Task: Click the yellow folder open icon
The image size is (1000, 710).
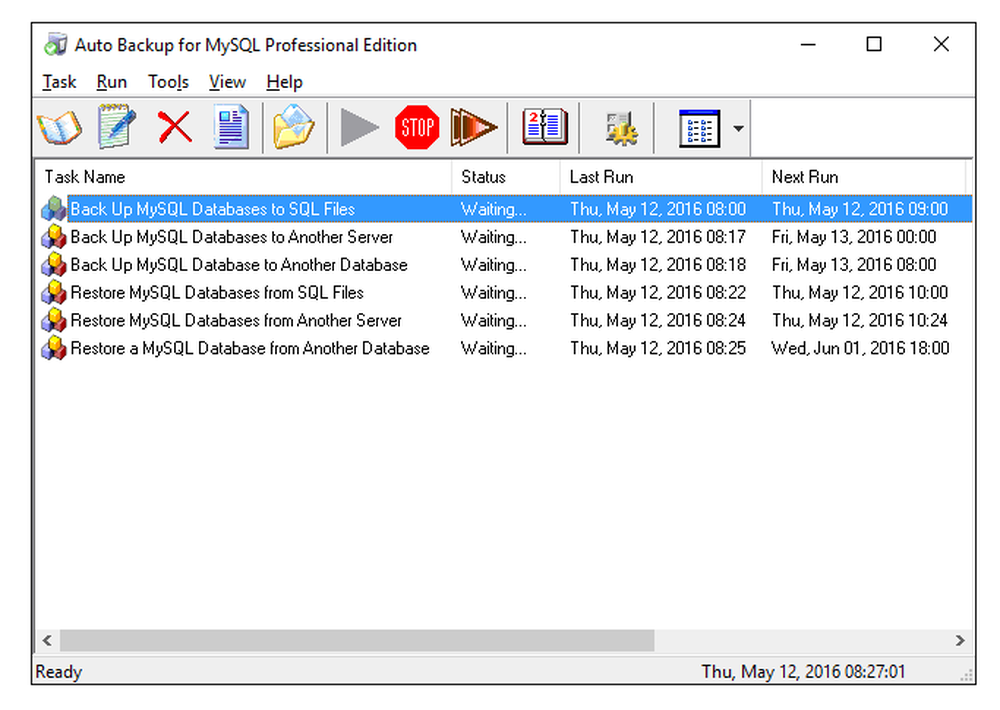Action: [x=293, y=127]
